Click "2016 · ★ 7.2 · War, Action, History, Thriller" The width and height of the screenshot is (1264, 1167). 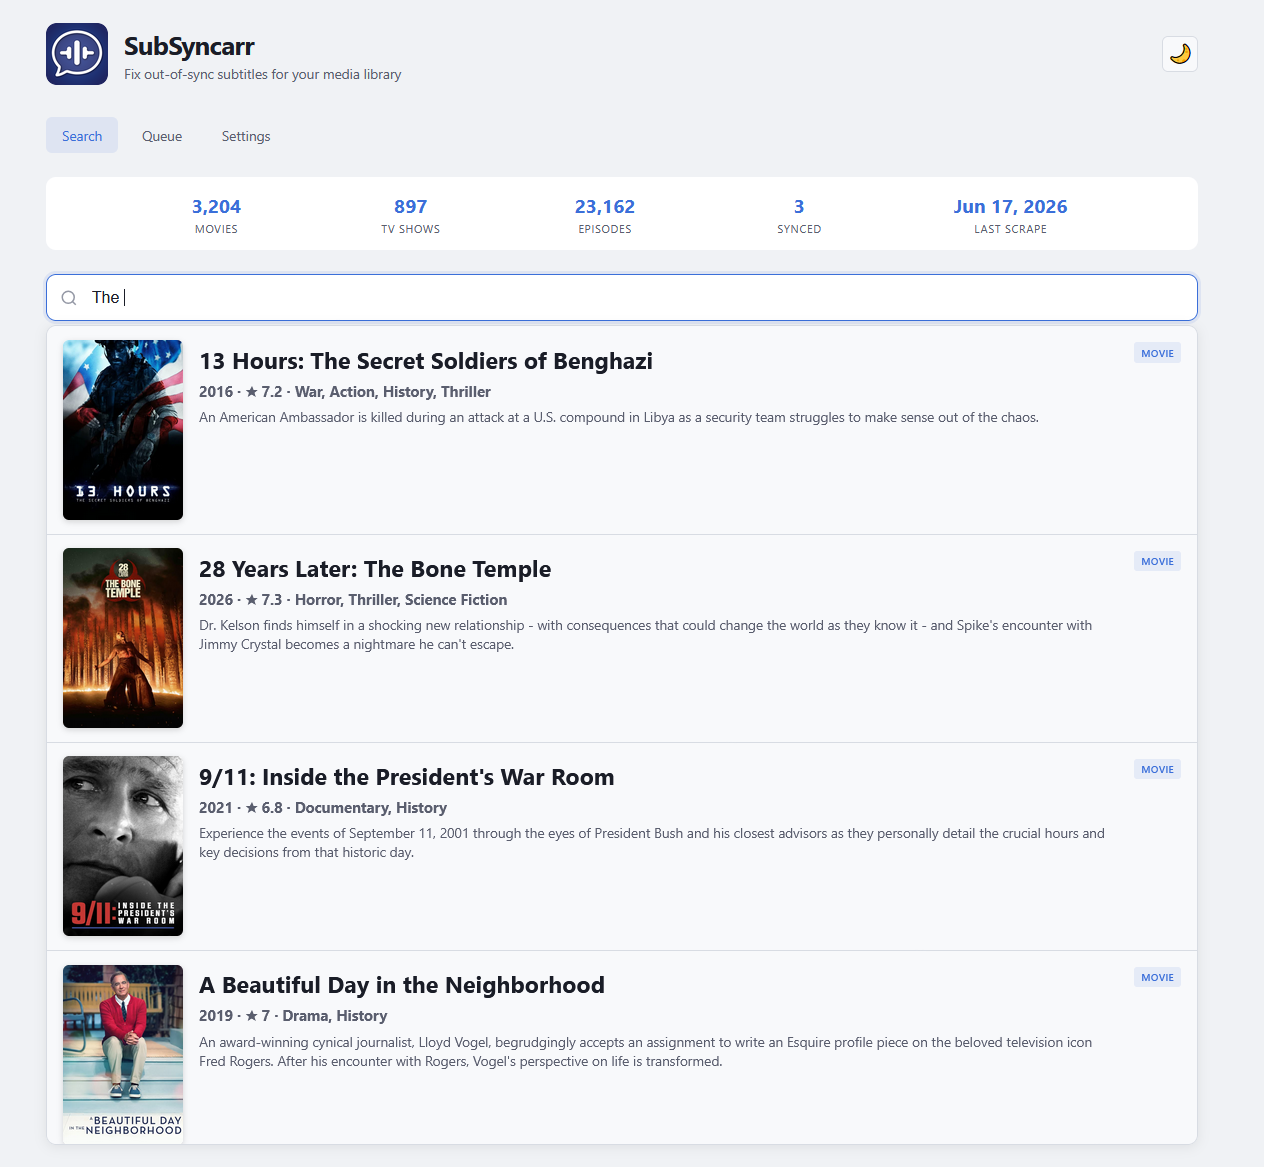pos(345,392)
